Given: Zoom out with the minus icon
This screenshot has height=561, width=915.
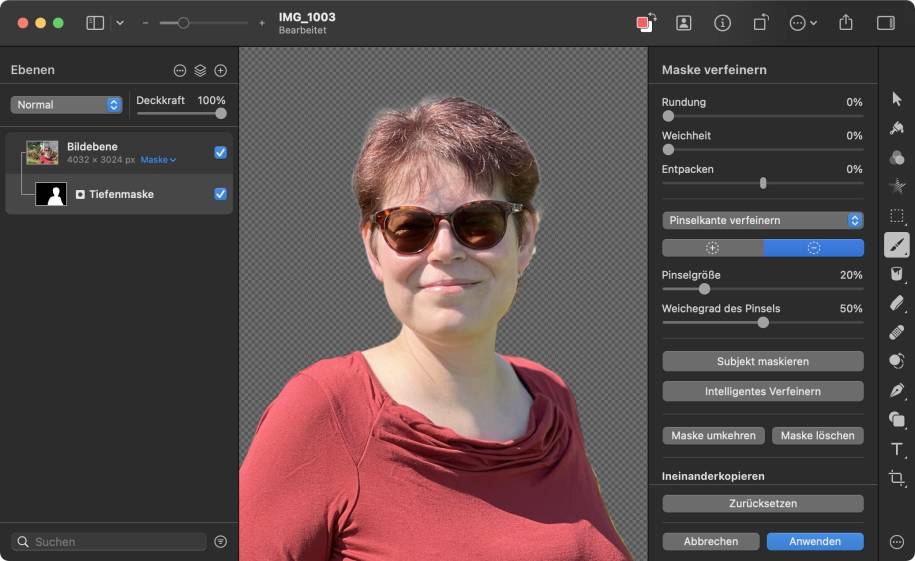Looking at the screenshot, I should (145, 23).
